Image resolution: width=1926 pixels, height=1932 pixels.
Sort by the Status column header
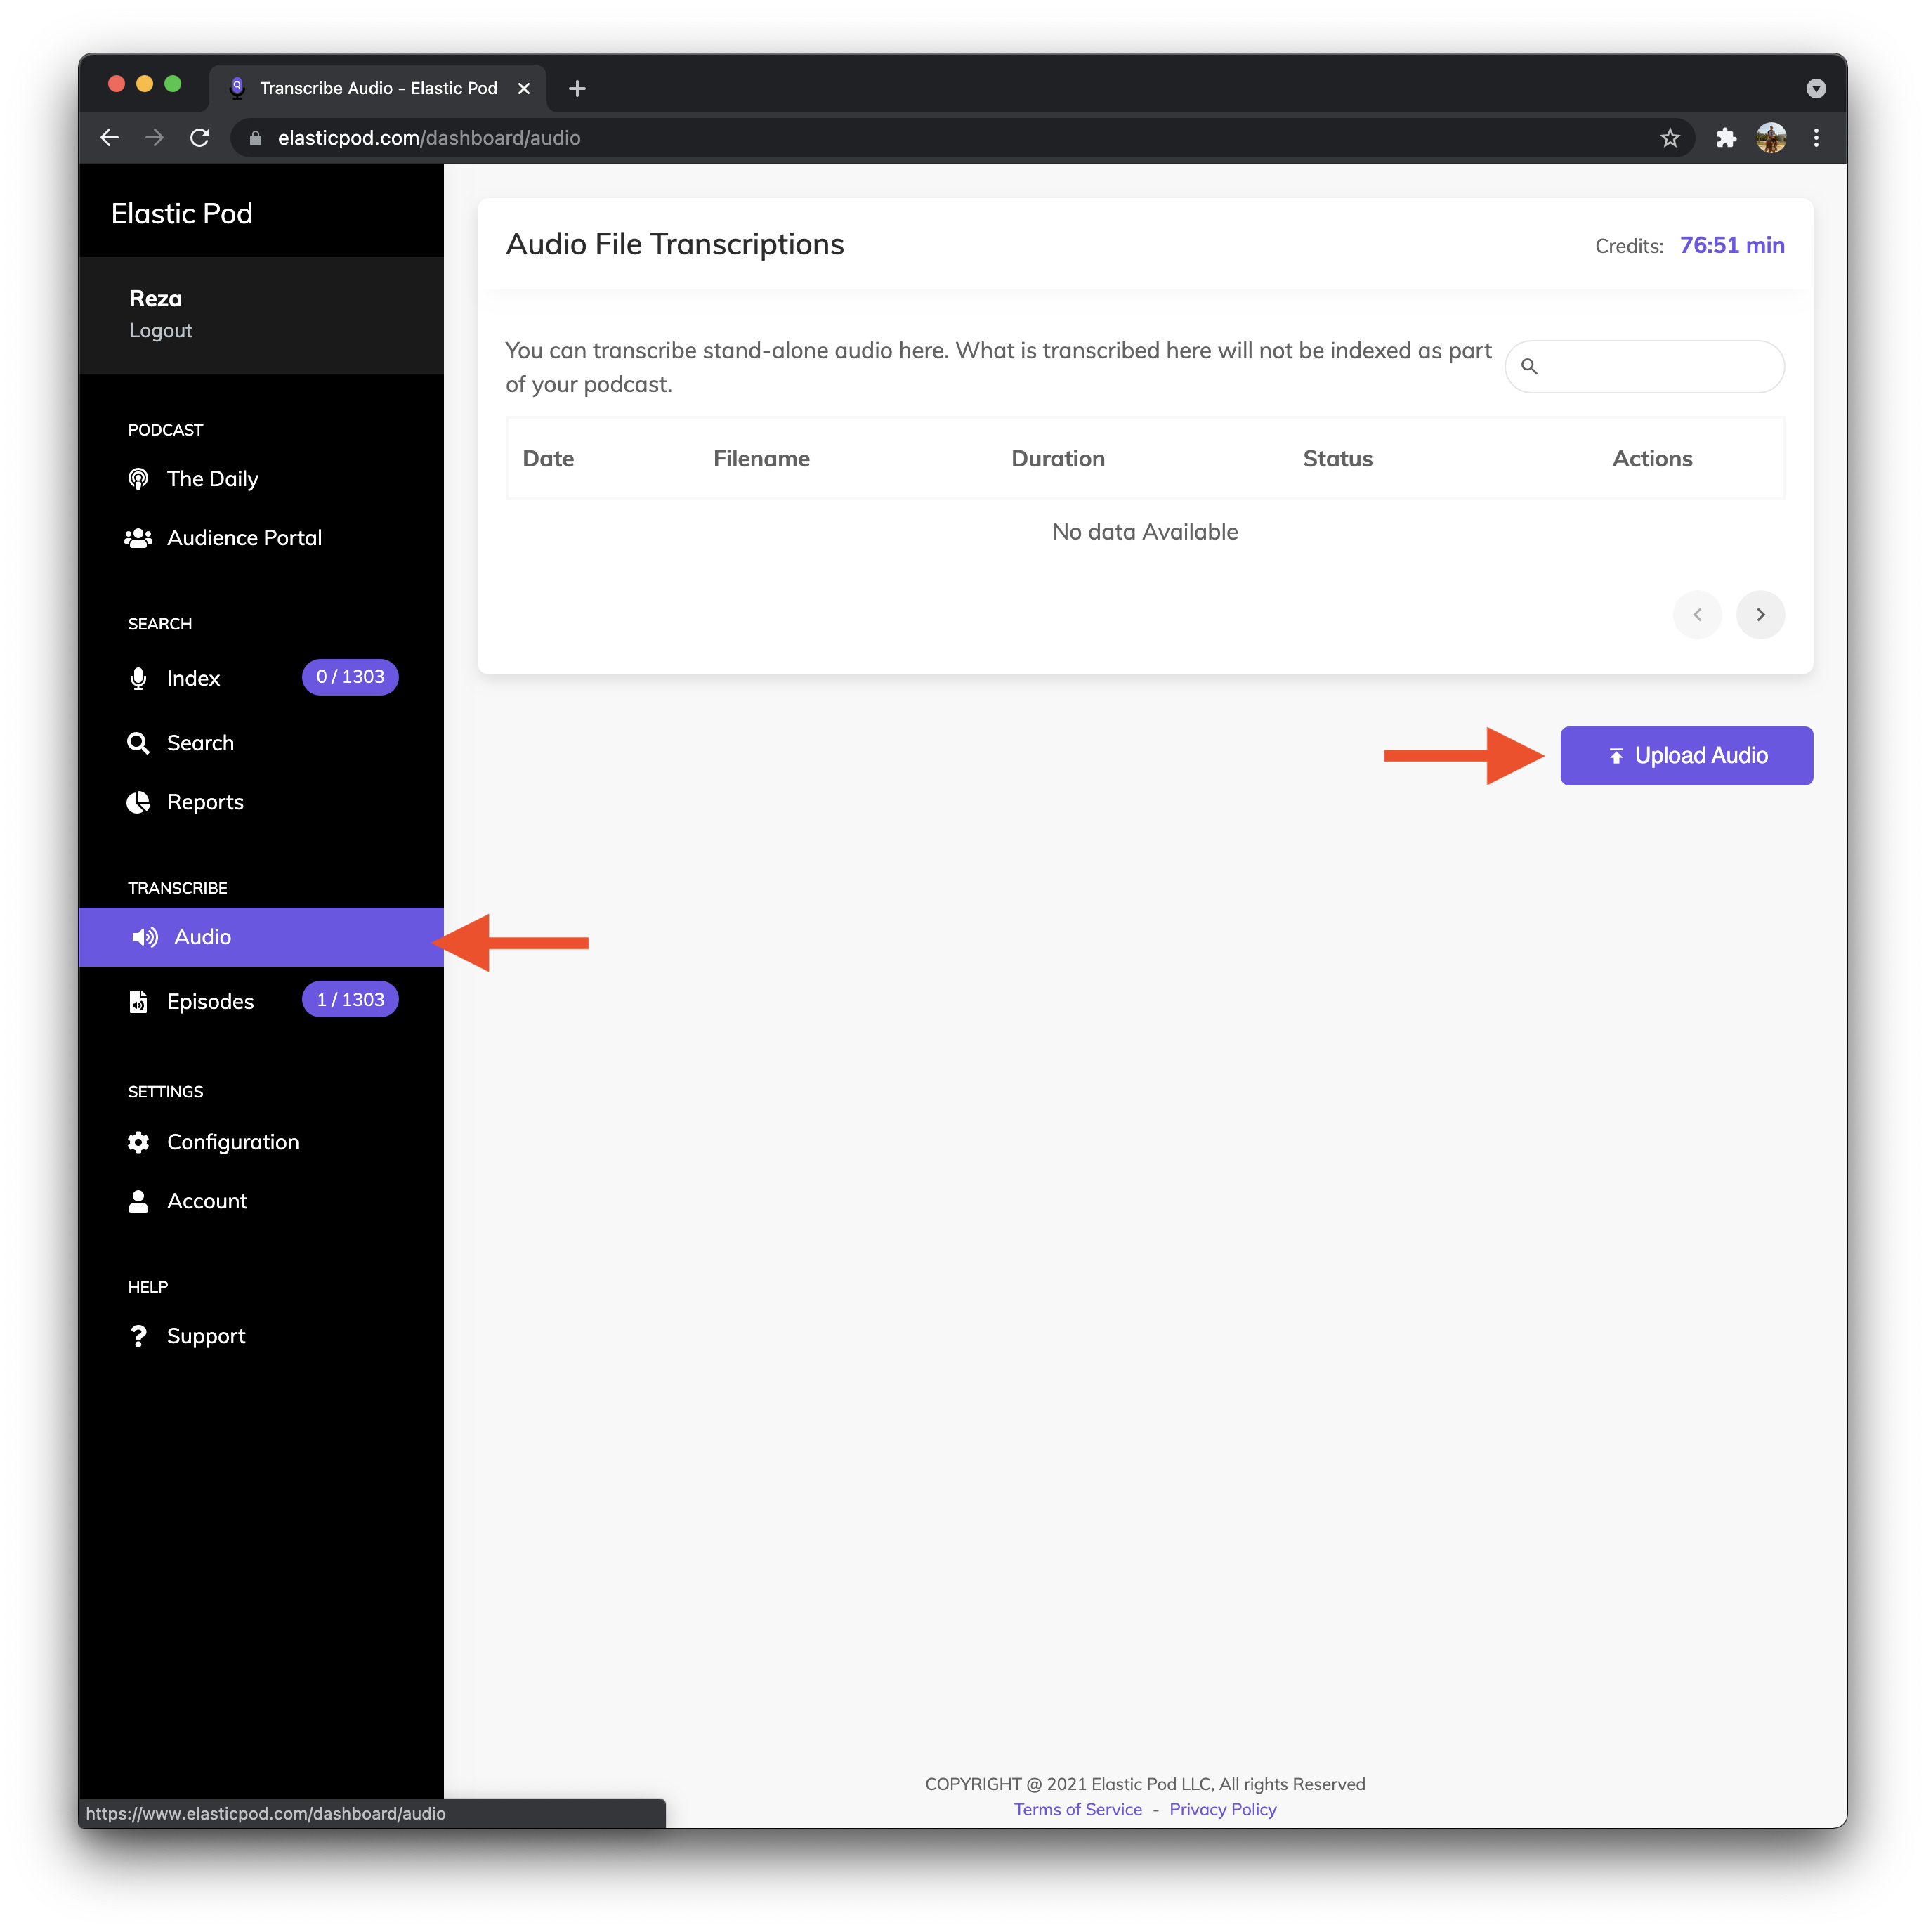(x=1337, y=459)
